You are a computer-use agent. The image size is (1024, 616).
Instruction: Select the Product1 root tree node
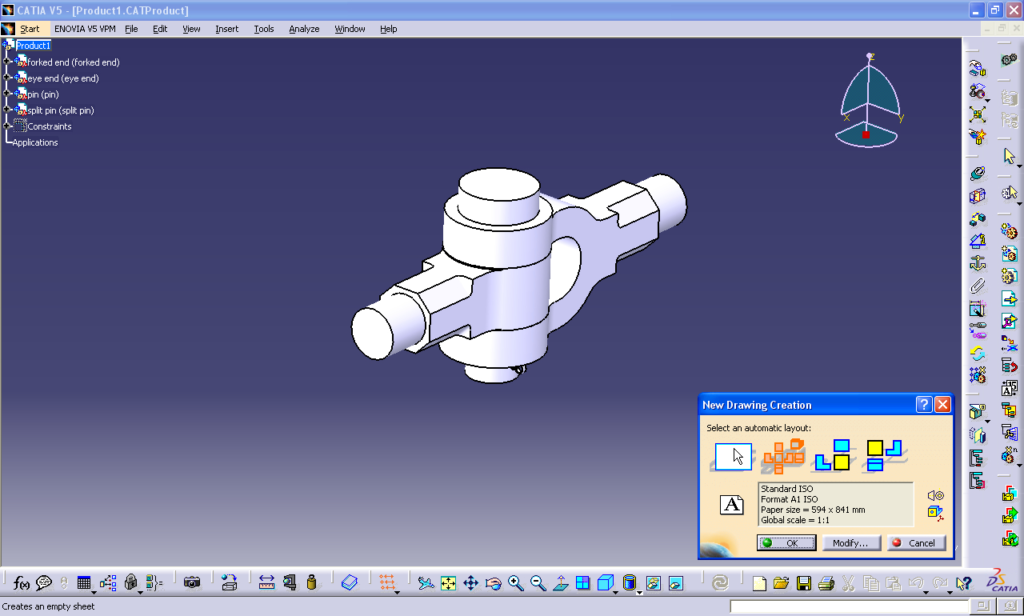click(33, 46)
